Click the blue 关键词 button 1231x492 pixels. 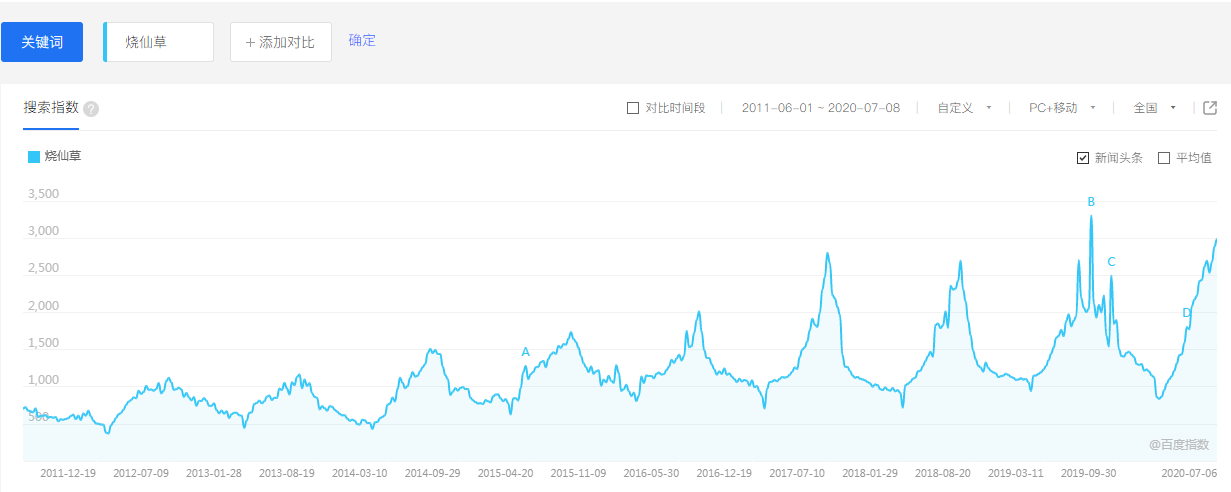pos(42,42)
